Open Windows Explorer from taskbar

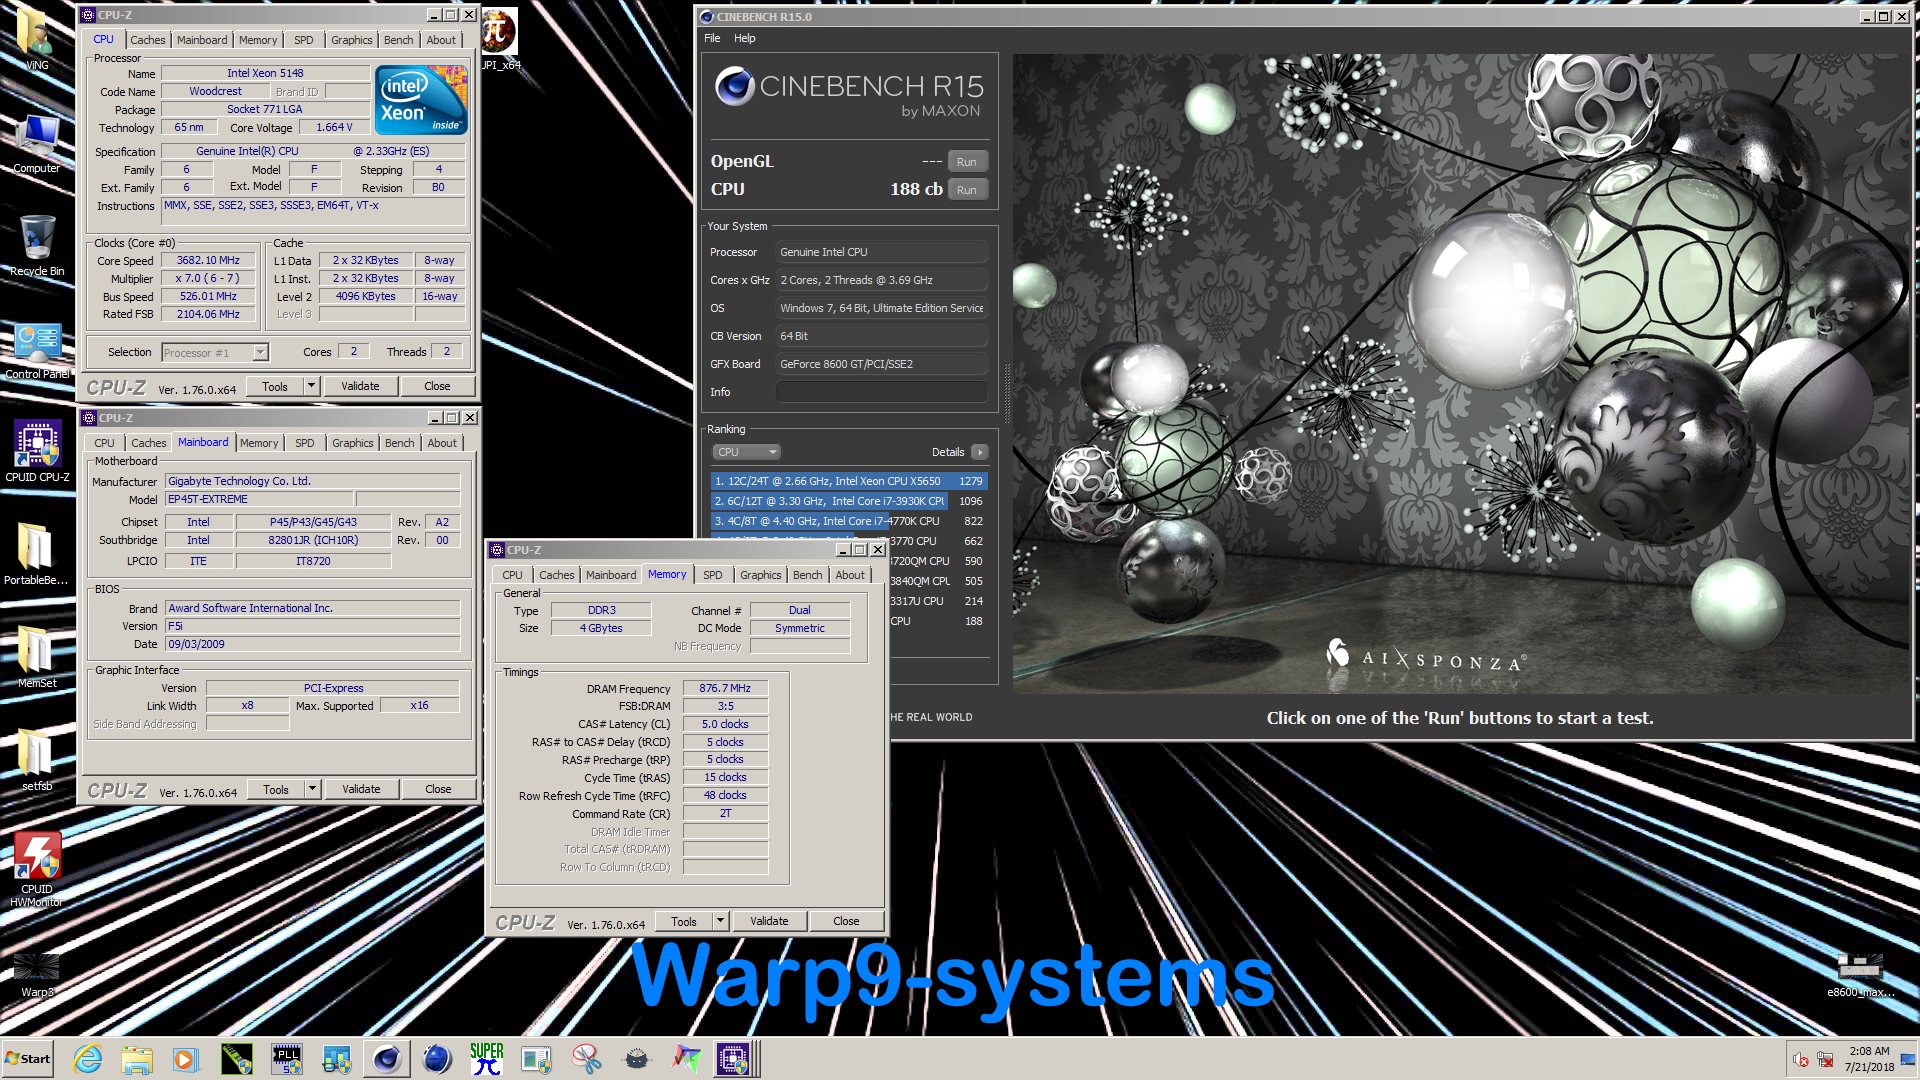[x=137, y=1059]
